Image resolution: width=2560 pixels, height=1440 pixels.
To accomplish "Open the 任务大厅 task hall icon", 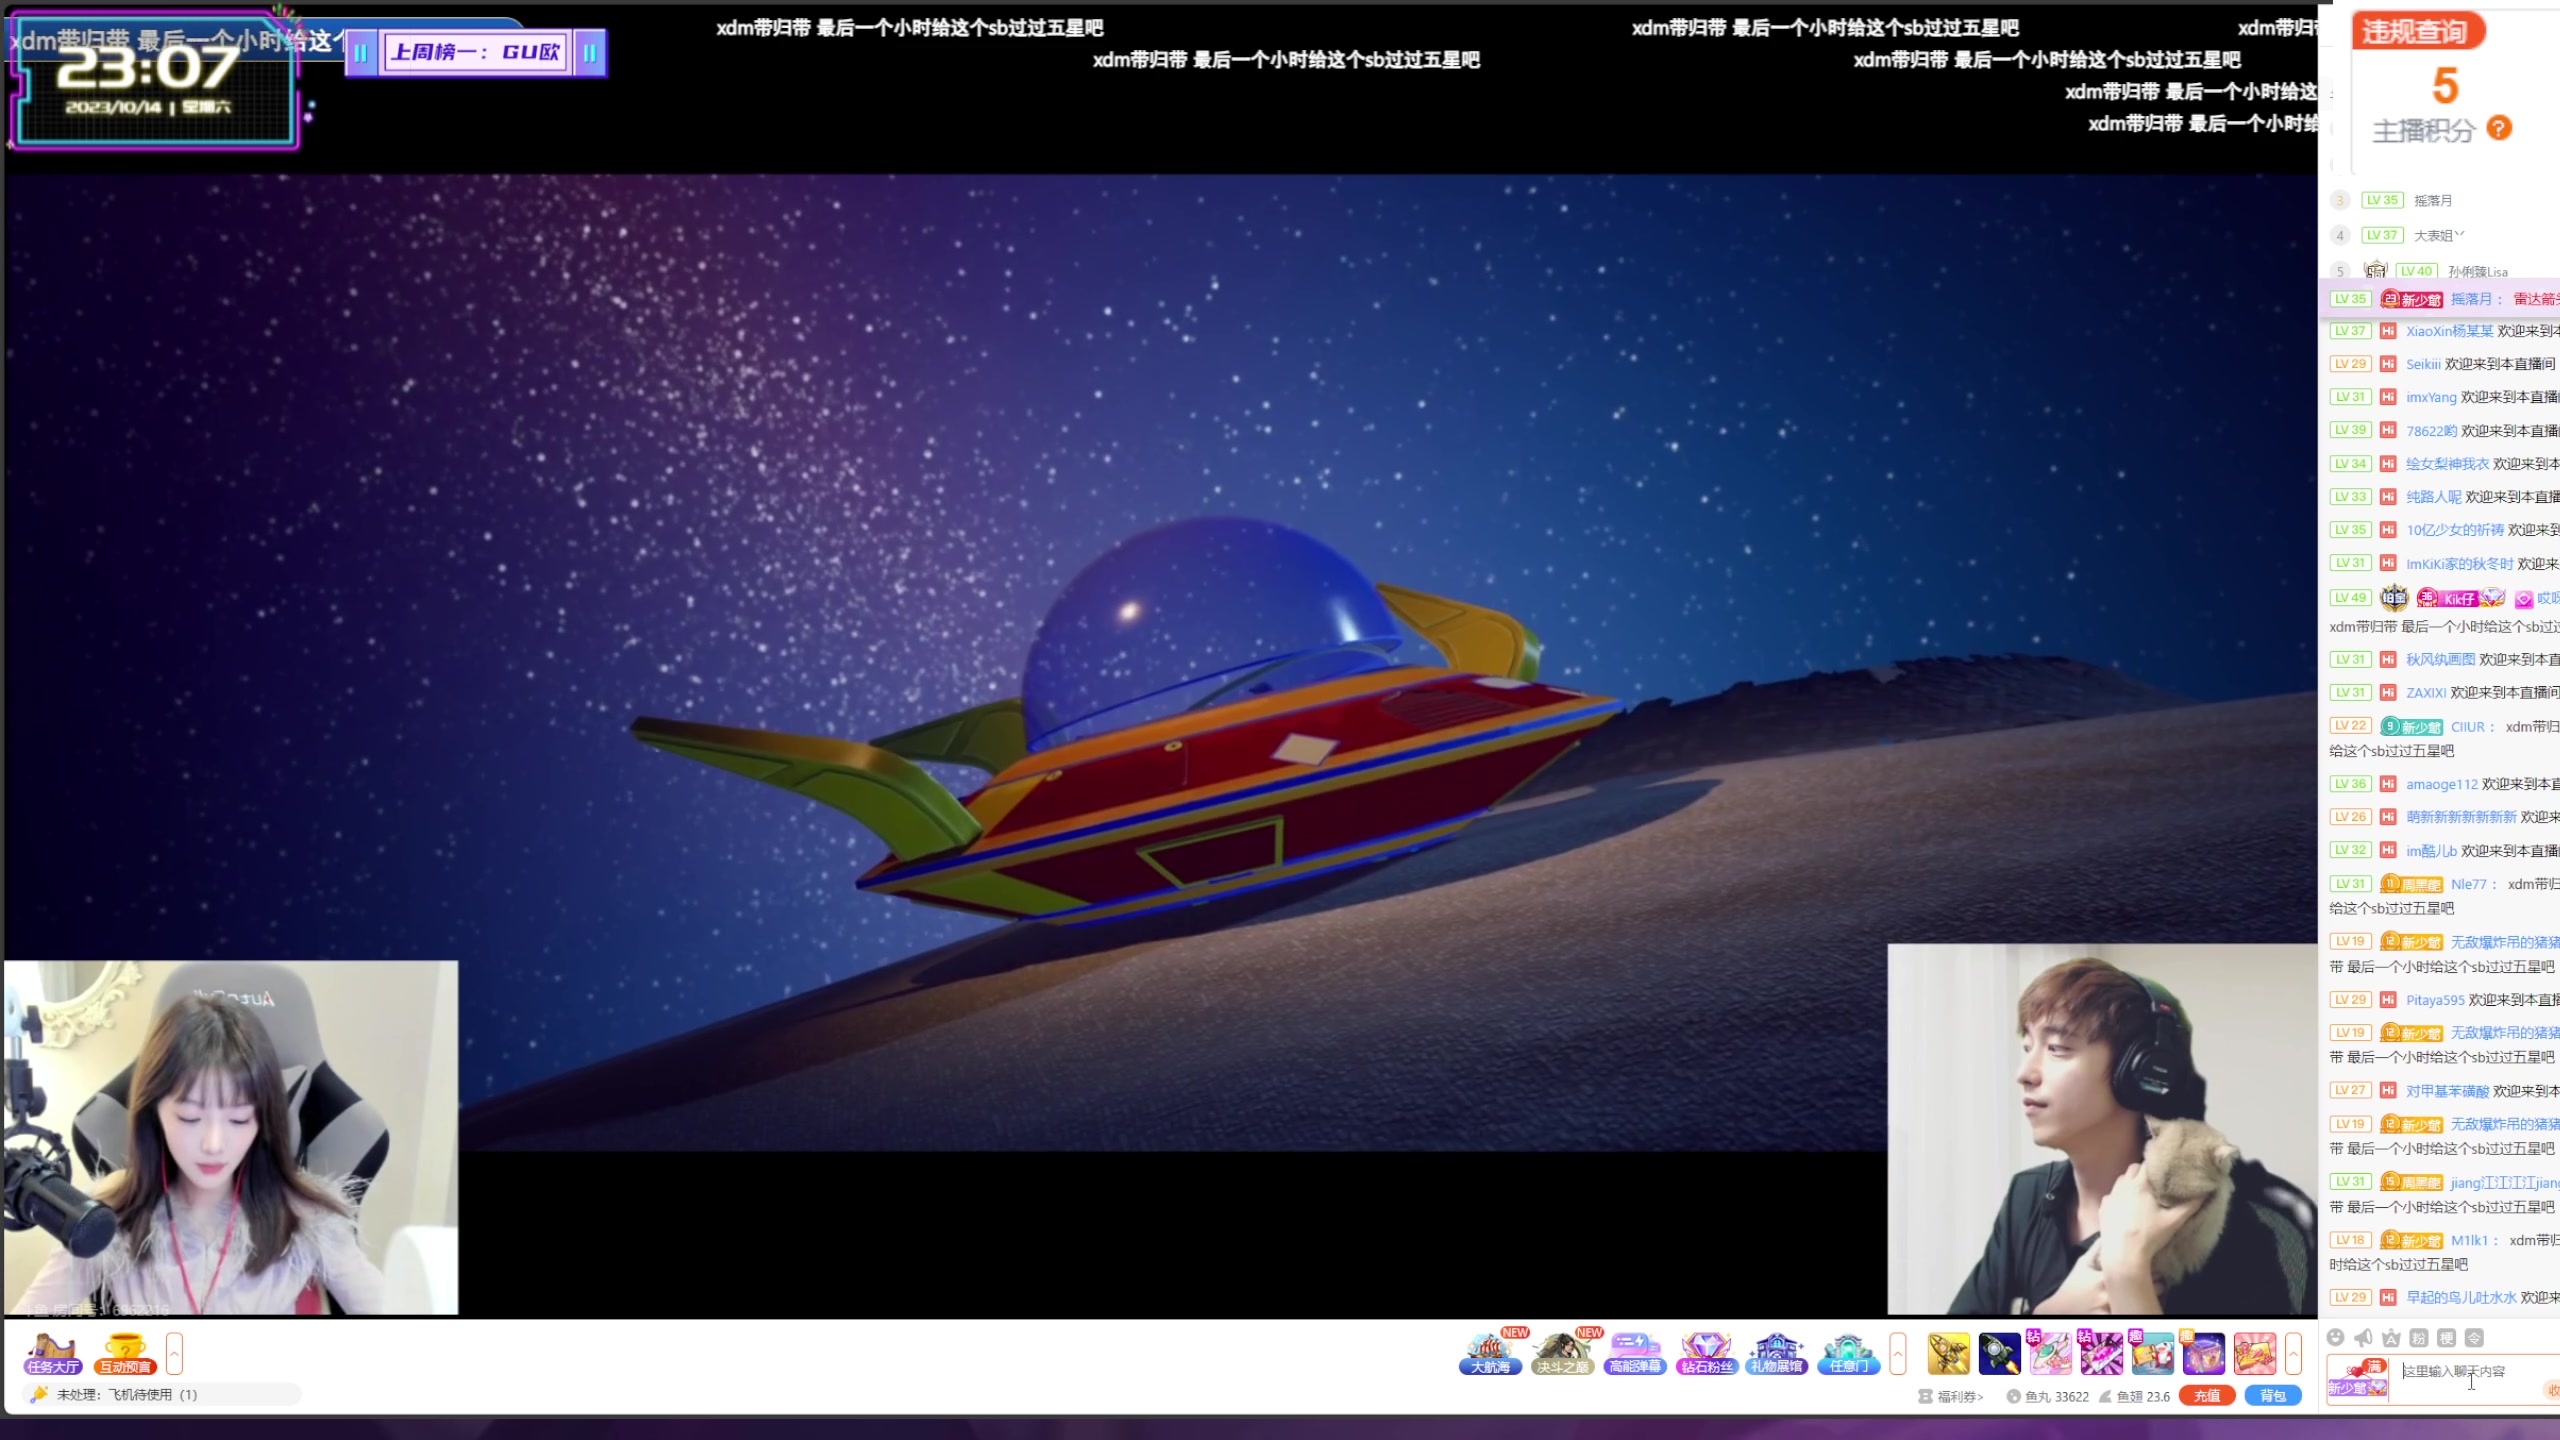I will 53,1353.
